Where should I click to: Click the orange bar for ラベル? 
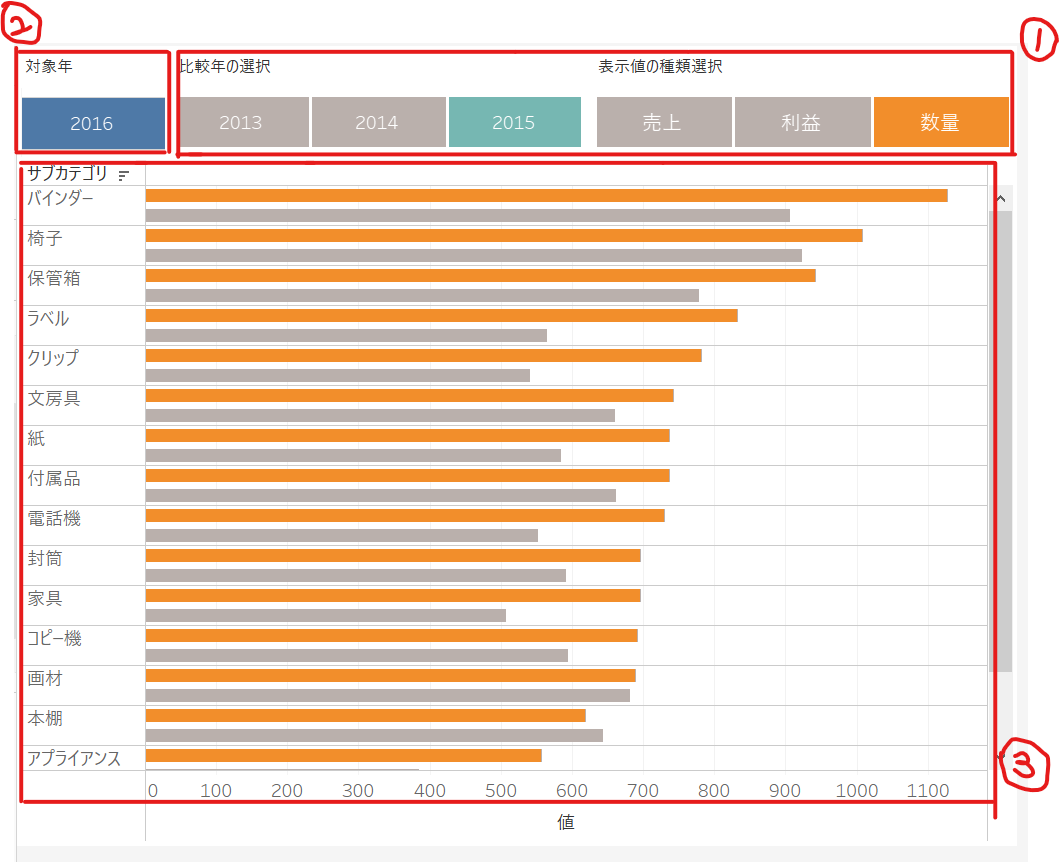[x=441, y=315]
